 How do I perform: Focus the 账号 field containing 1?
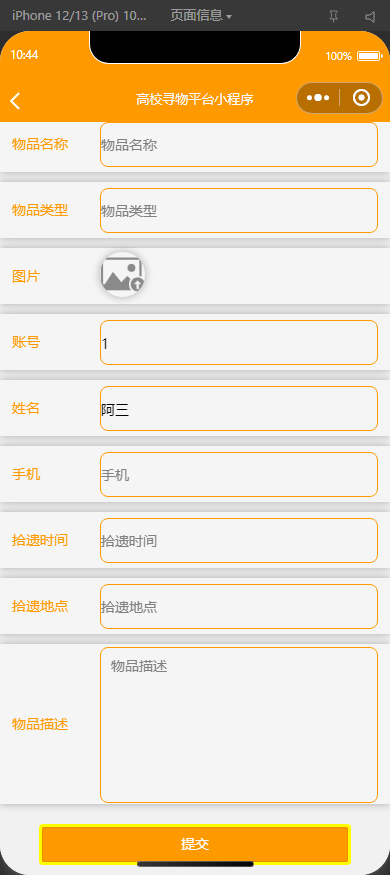(239, 343)
